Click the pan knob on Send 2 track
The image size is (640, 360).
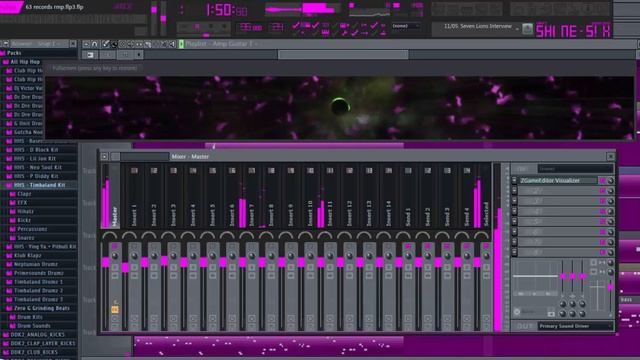pyautogui.click(x=427, y=256)
